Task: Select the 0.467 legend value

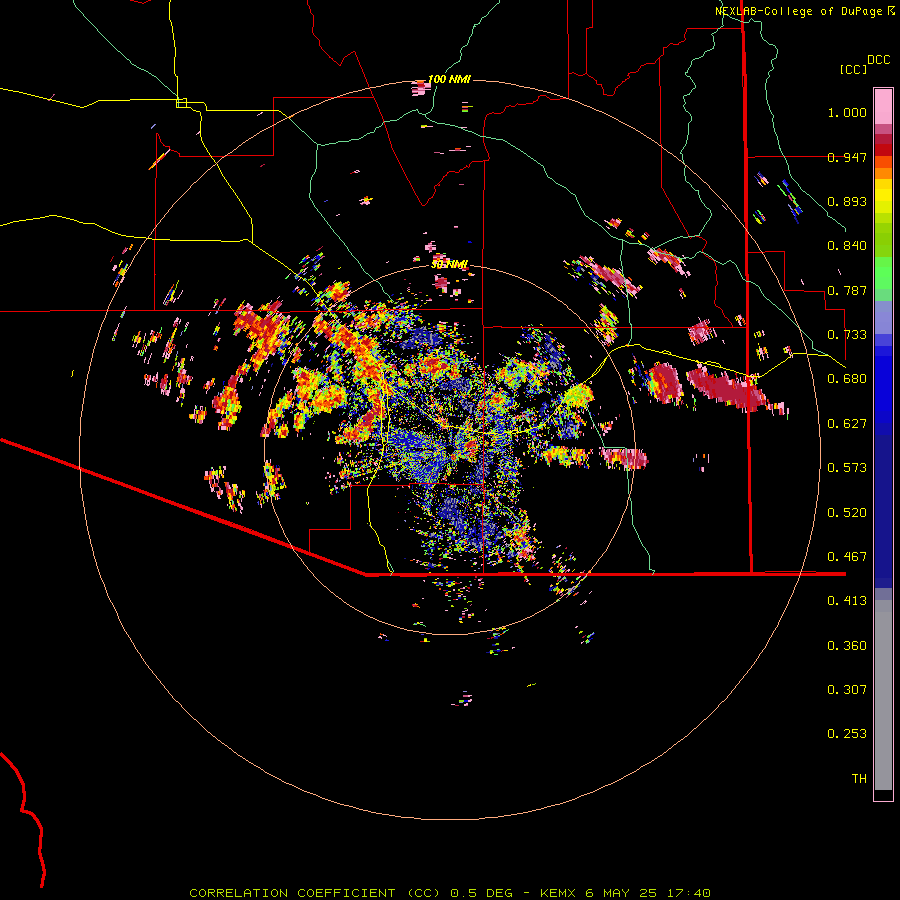Action: click(847, 556)
